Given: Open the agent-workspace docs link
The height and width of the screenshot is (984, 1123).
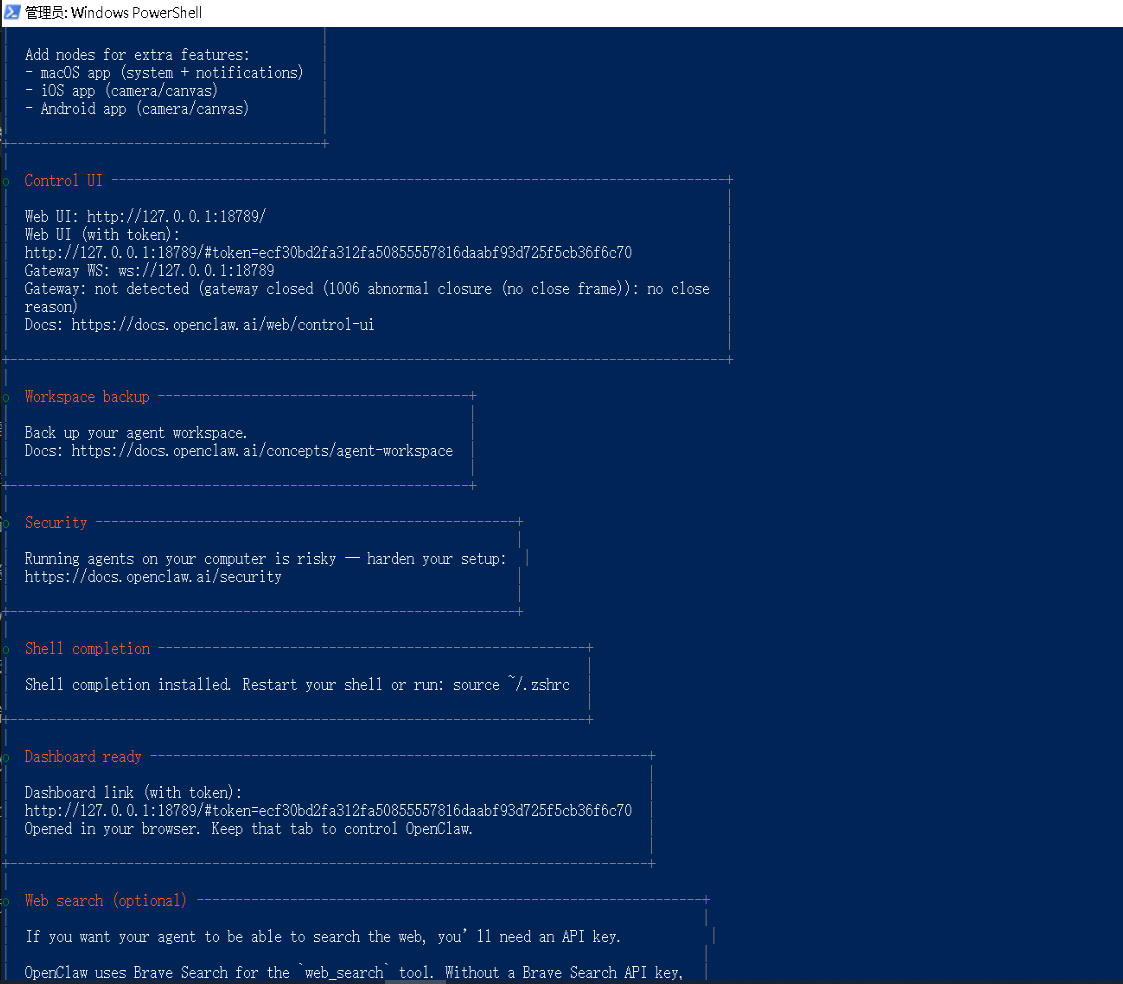Looking at the screenshot, I should (262, 451).
